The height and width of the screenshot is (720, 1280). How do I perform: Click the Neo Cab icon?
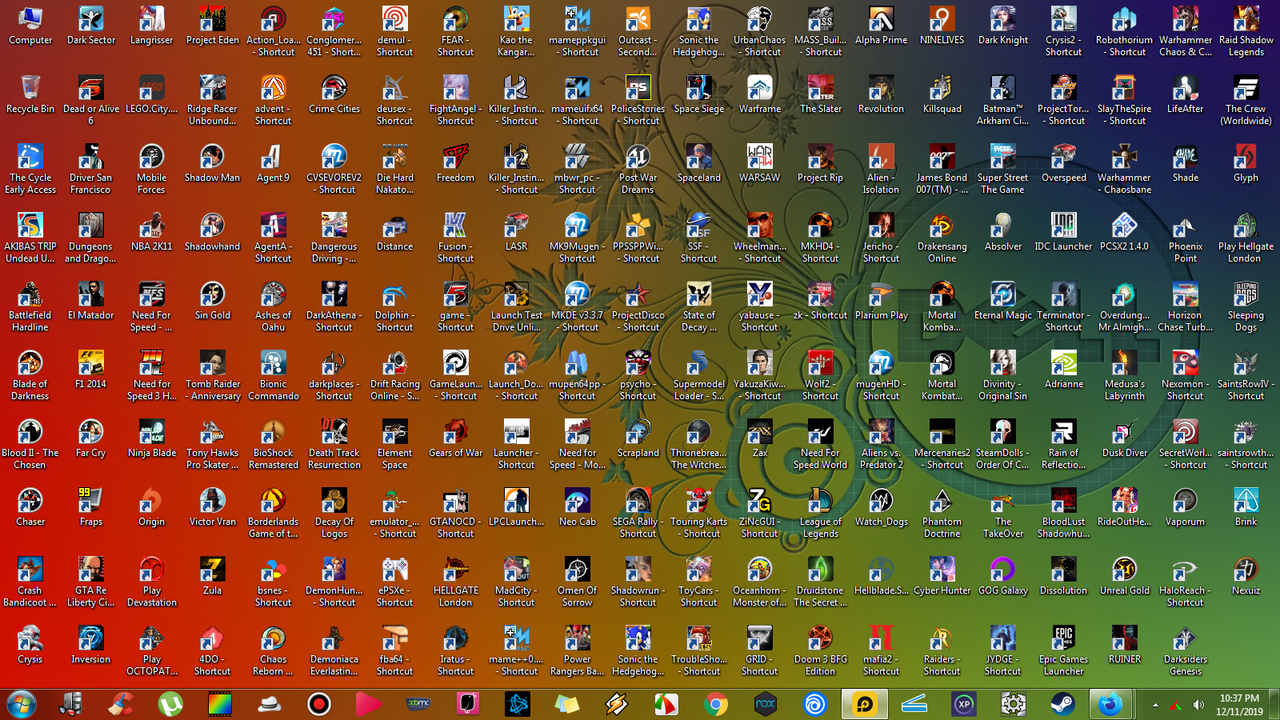point(577,508)
